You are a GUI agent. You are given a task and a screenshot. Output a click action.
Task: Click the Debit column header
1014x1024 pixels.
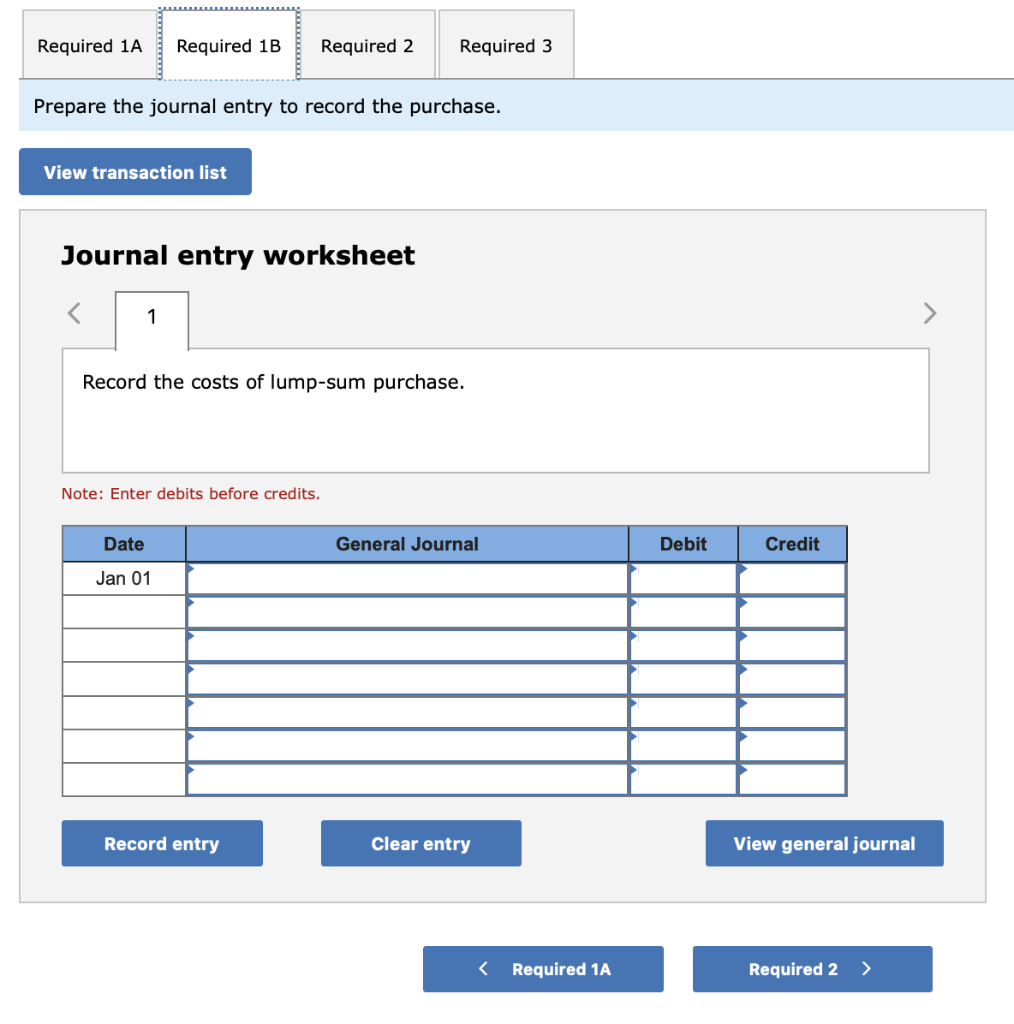[683, 544]
